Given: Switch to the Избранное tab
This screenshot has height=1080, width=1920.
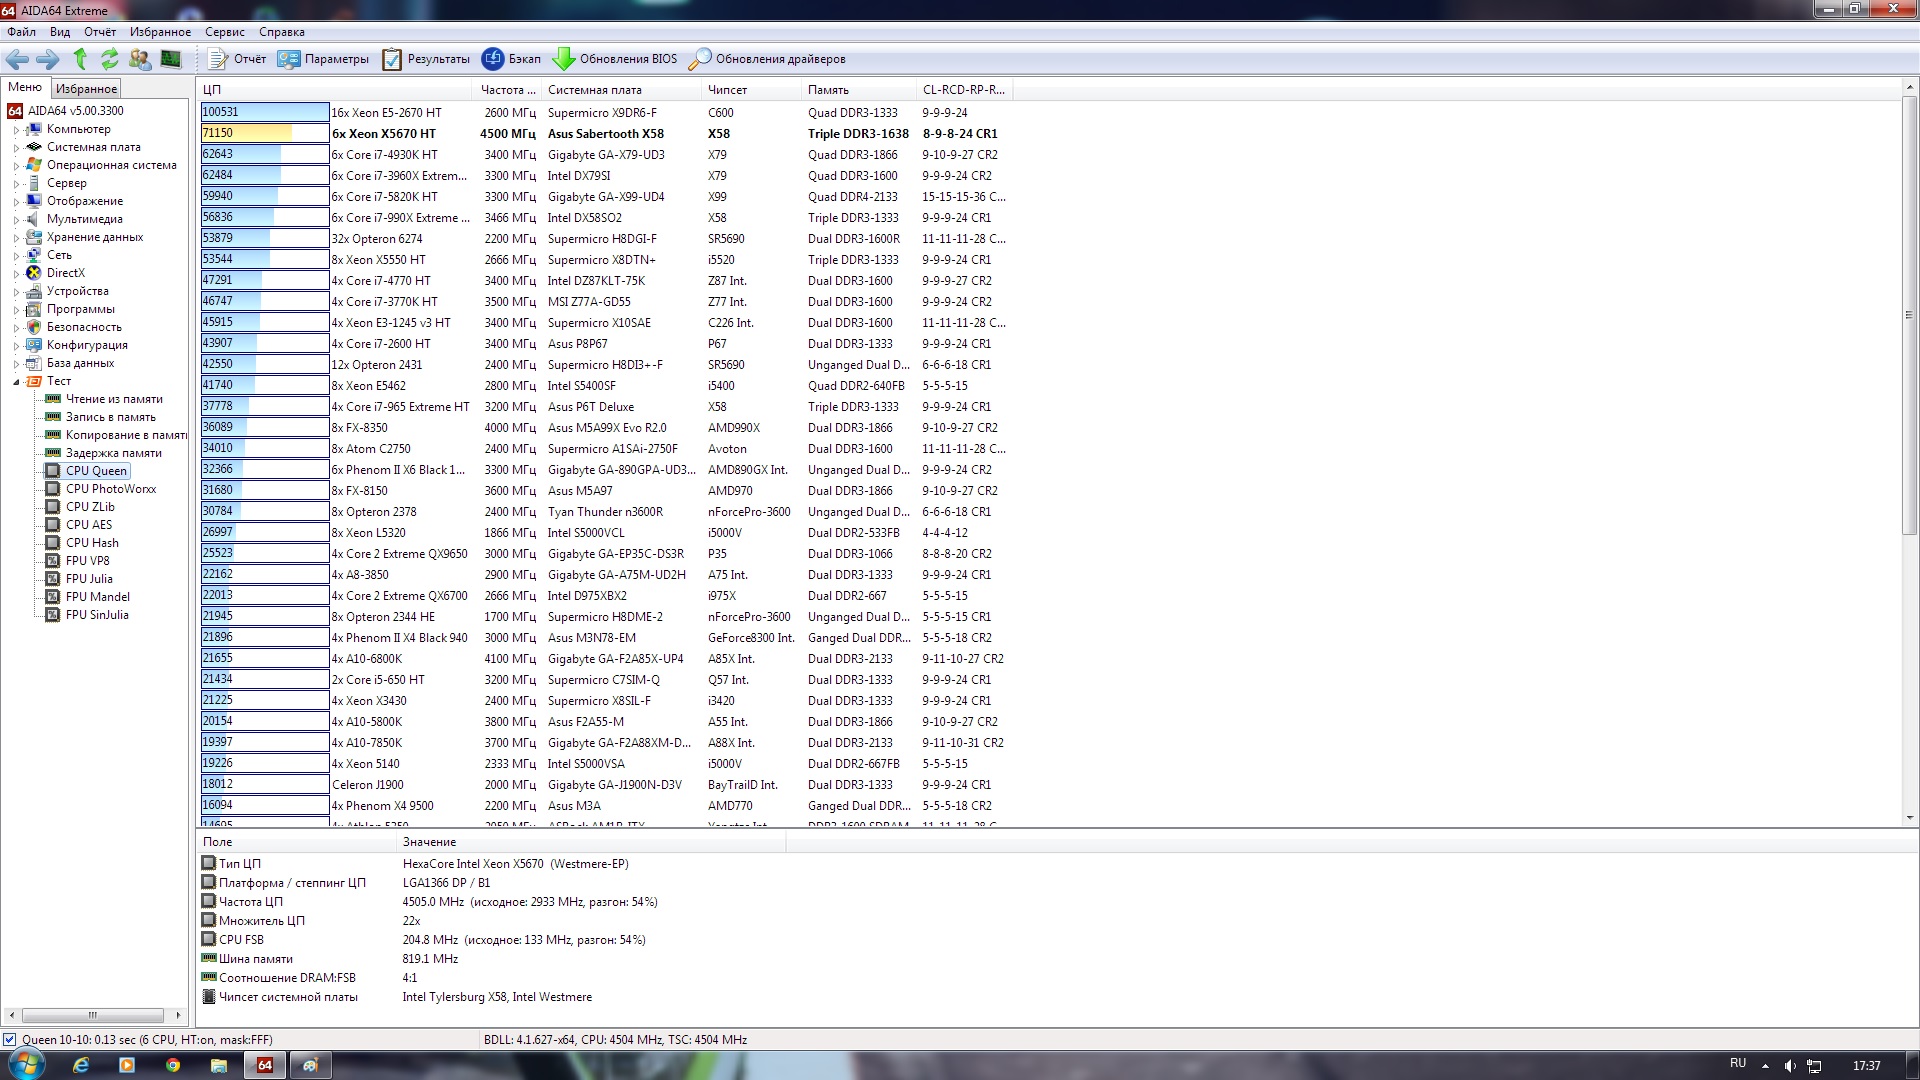Looking at the screenshot, I should (x=86, y=89).
